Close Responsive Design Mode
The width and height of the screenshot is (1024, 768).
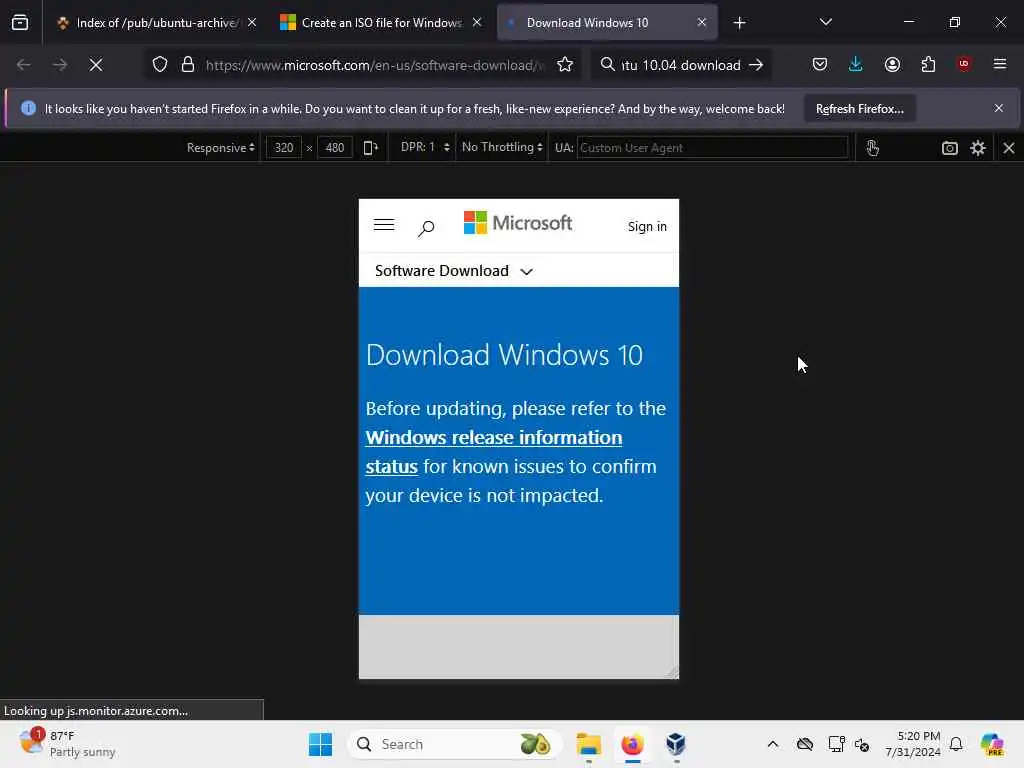1009,148
